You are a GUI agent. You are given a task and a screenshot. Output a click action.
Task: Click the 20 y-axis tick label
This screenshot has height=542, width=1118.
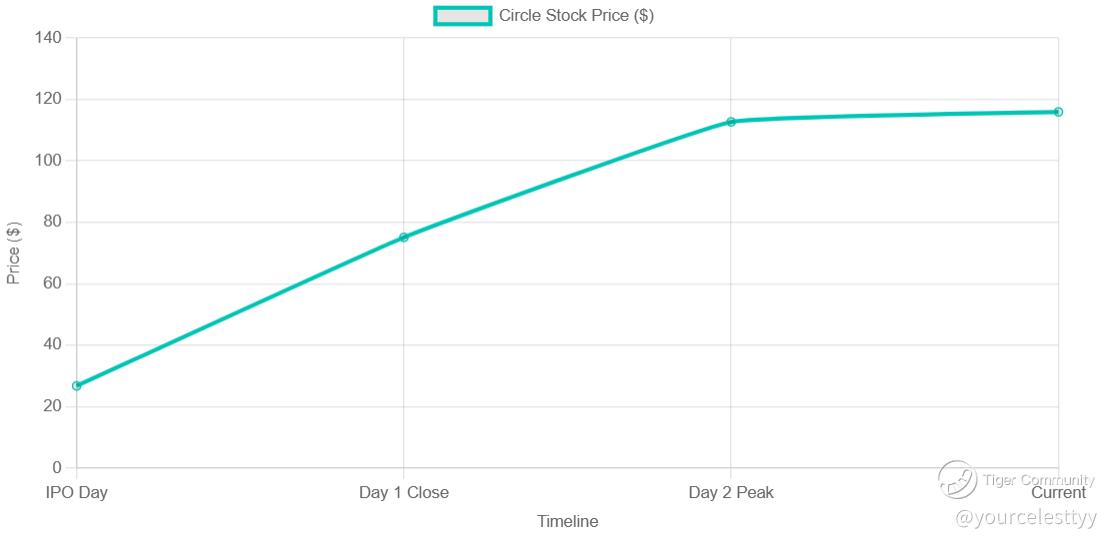[x=52, y=407]
